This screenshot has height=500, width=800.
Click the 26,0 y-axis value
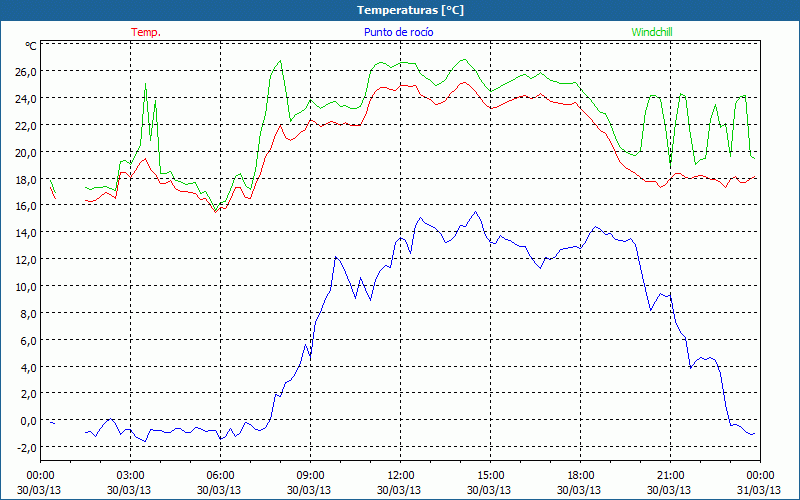click(26, 71)
